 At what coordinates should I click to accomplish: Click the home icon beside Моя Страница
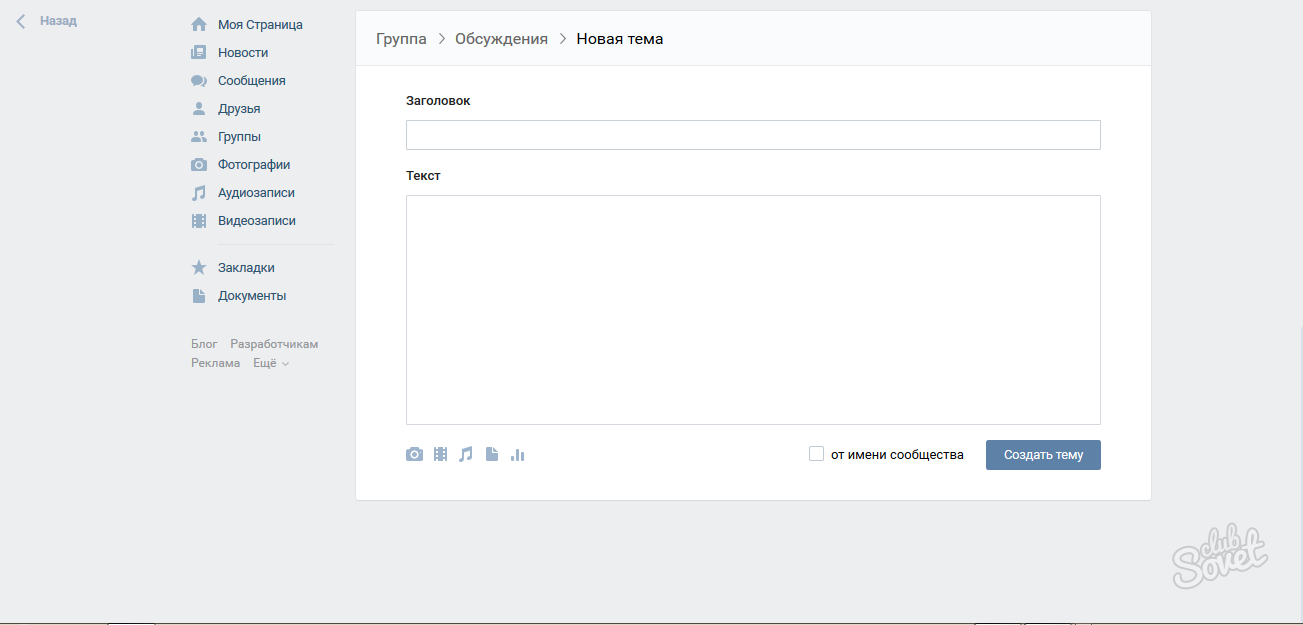pyautogui.click(x=199, y=25)
